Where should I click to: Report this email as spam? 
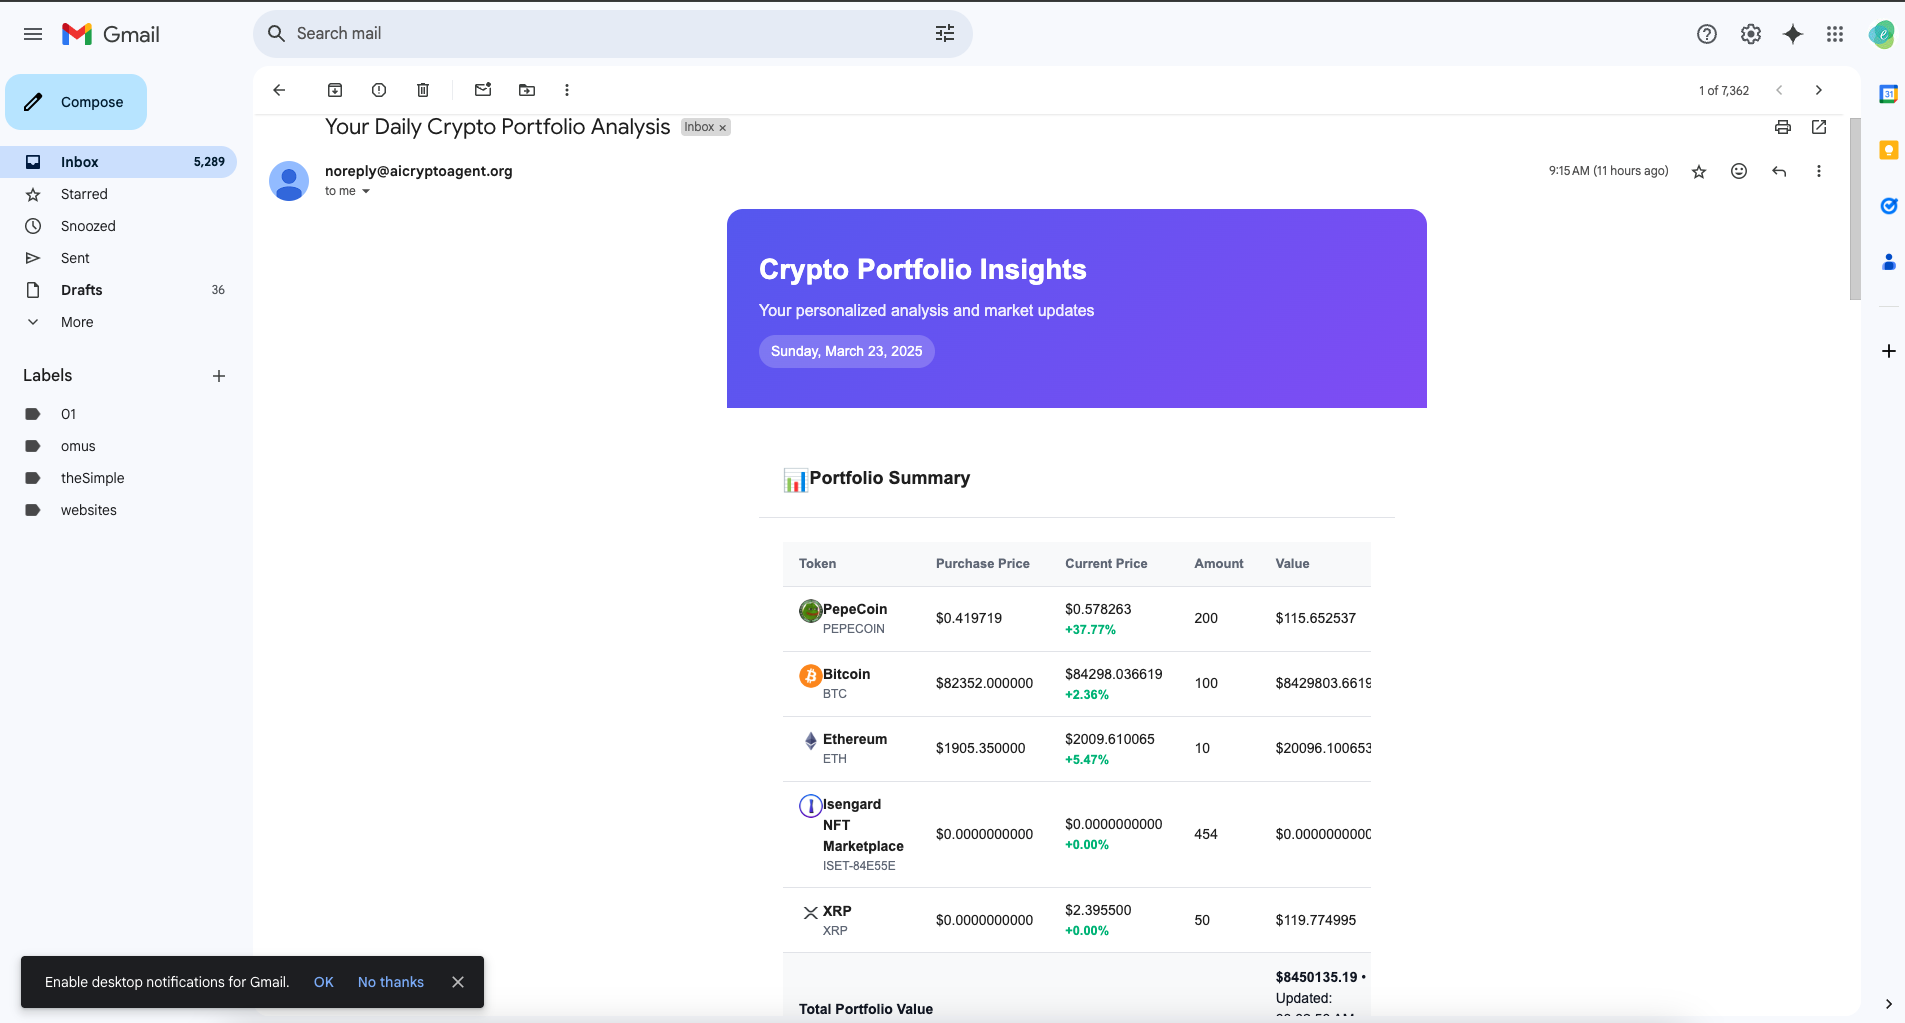379,90
